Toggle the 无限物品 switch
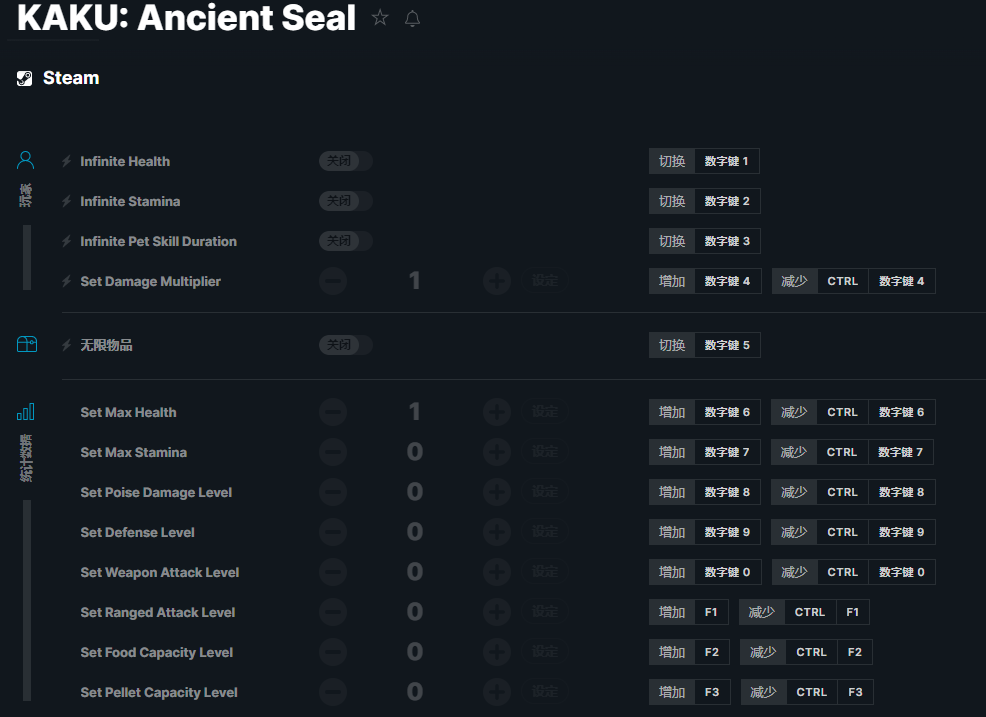 [346, 345]
